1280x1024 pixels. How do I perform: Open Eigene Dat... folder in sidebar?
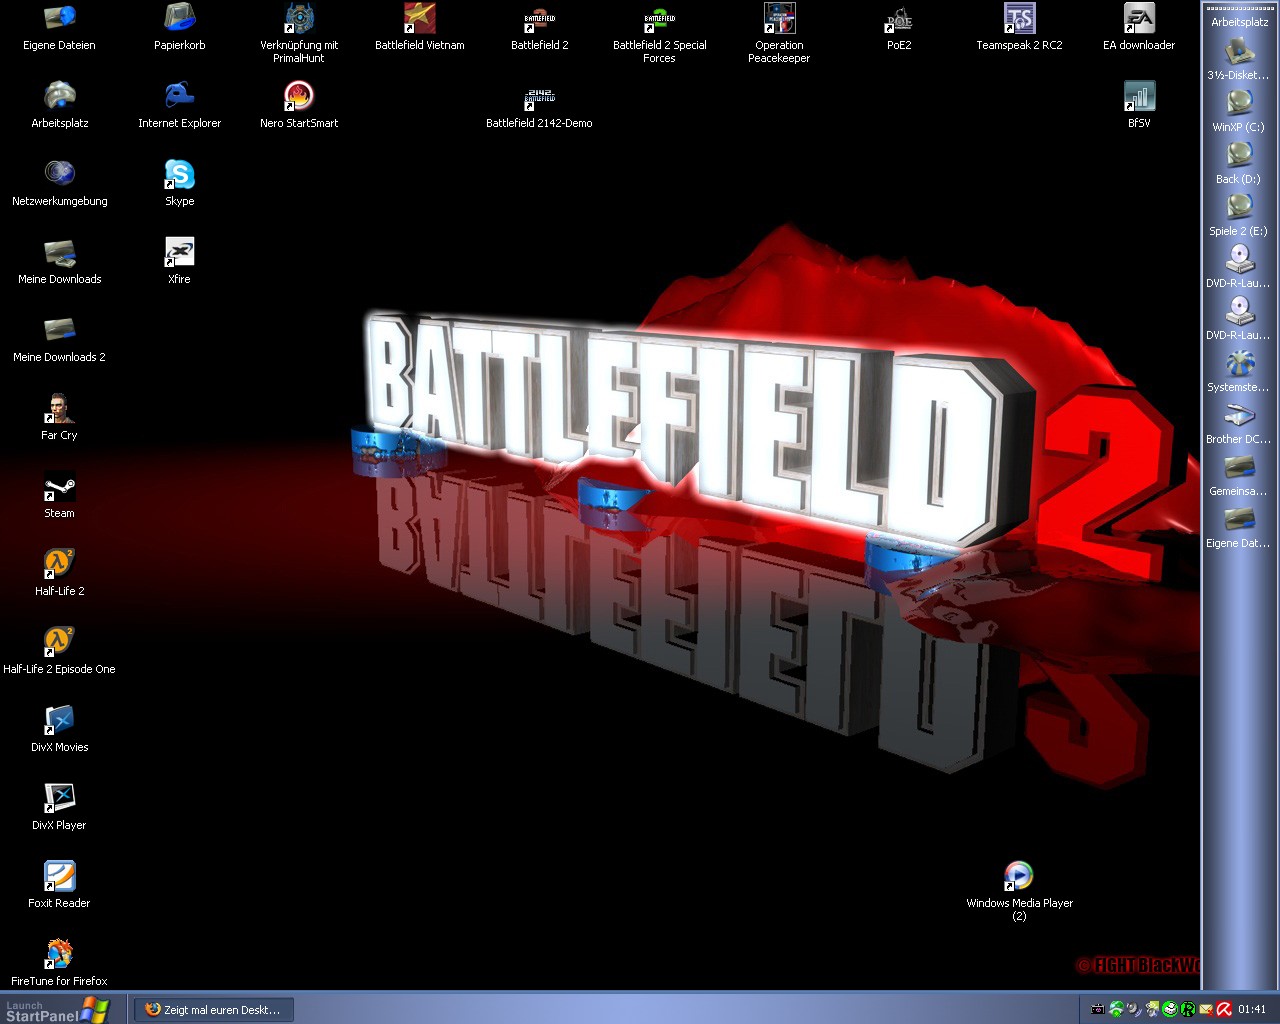1239,526
